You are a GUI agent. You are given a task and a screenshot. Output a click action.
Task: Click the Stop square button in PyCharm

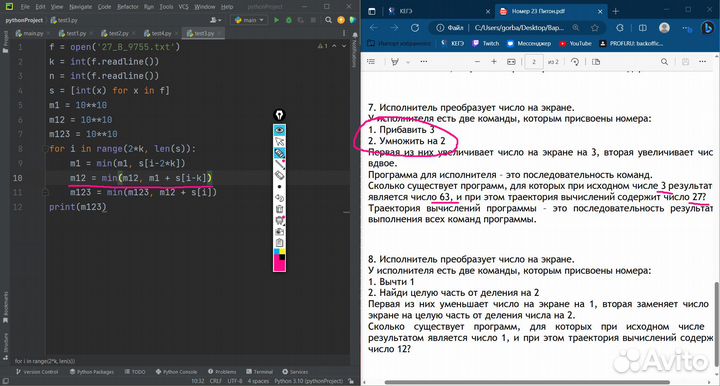point(313,20)
